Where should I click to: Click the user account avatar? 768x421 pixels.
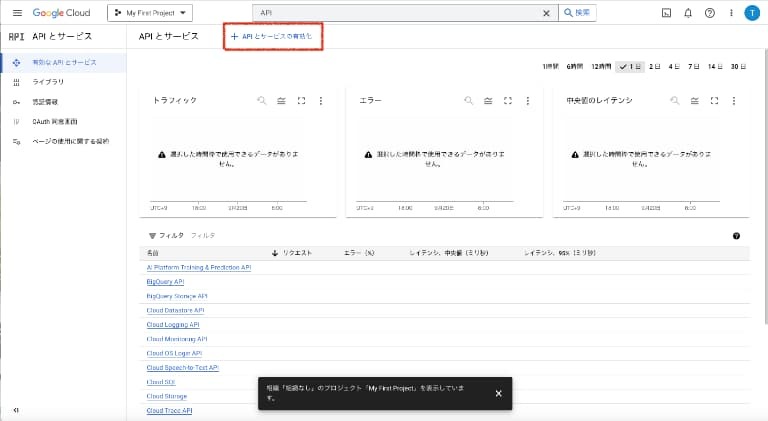[752, 12]
